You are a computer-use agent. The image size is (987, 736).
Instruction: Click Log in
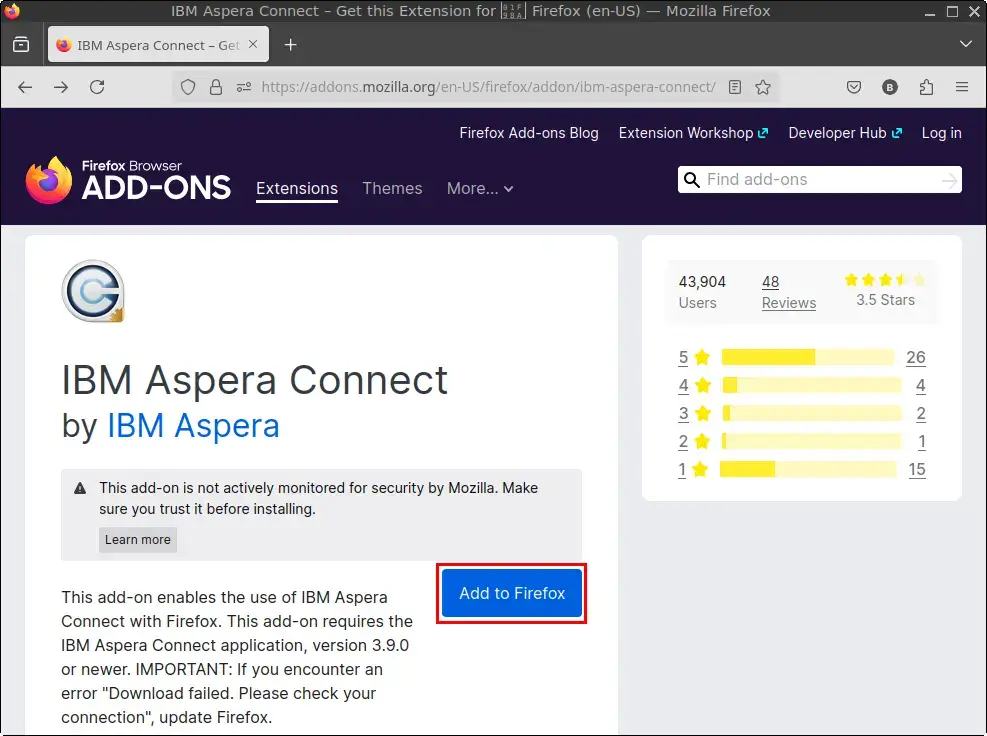tap(941, 133)
